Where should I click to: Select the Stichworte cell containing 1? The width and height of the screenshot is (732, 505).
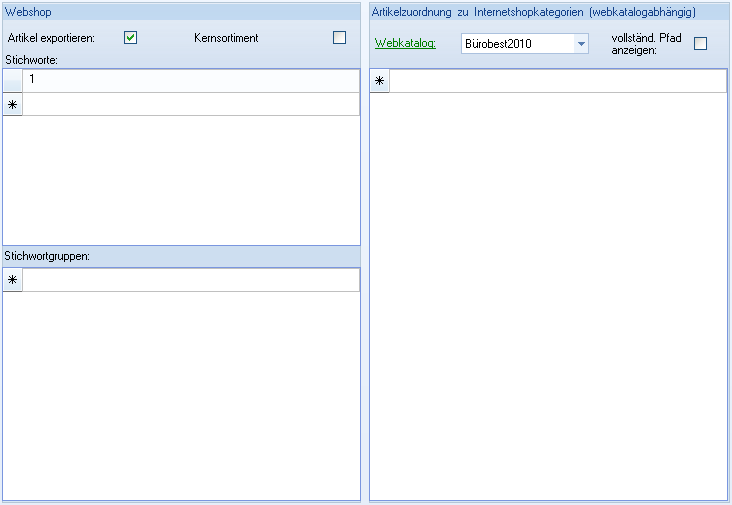pyautogui.click(x=190, y=80)
